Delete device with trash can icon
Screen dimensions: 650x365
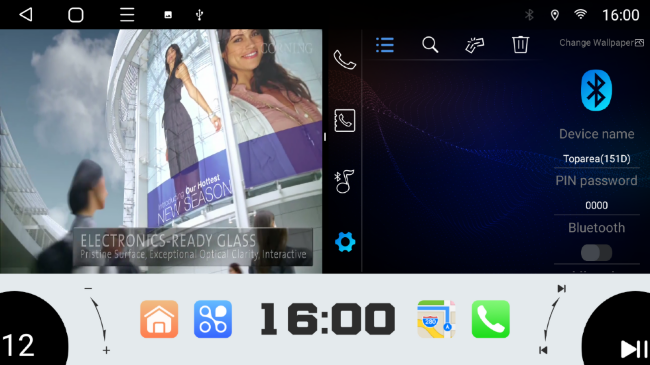tap(520, 44)
